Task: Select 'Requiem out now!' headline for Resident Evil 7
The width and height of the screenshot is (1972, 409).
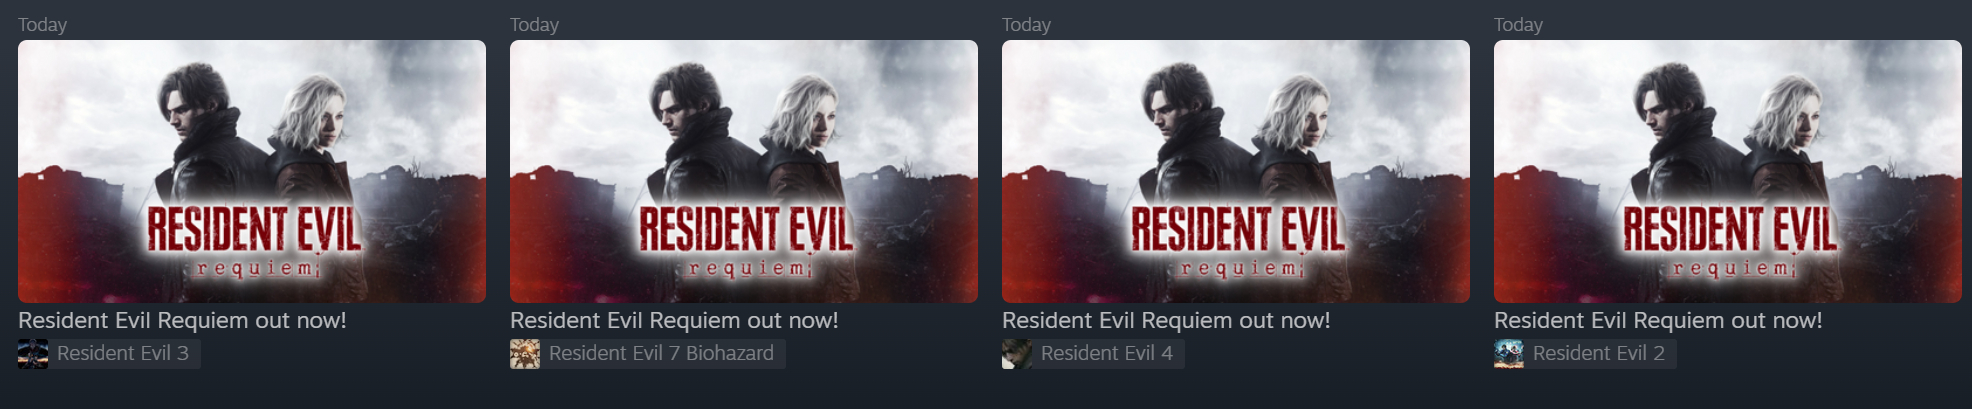Action: click(674, 321)
